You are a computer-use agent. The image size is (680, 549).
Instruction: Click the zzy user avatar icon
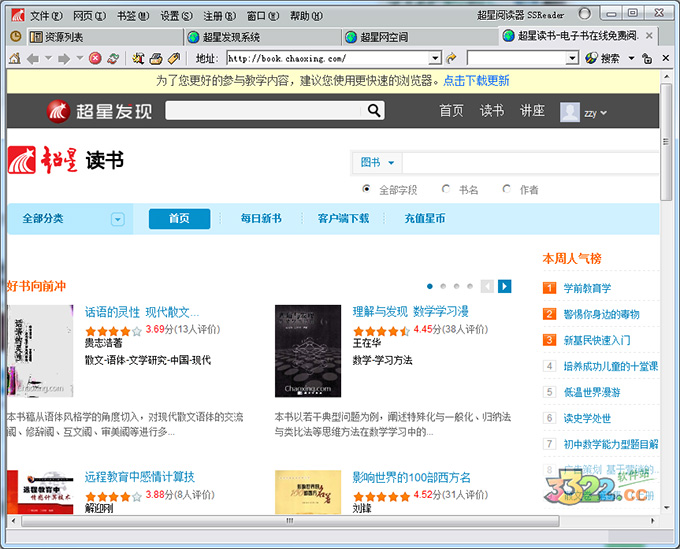(570, 112)
